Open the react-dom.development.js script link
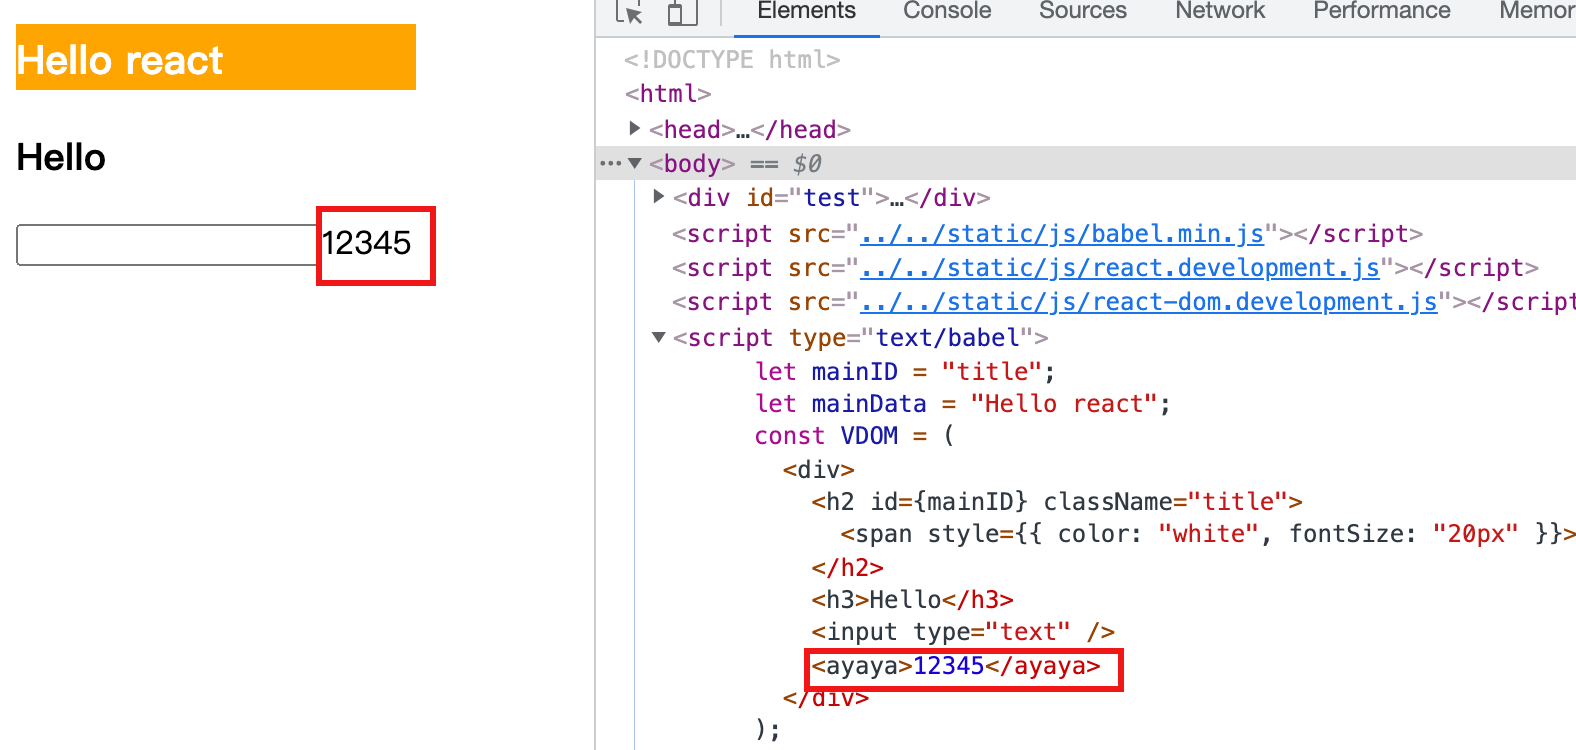The width and height of the screenshot is (1576, 750). point(1148,301)
